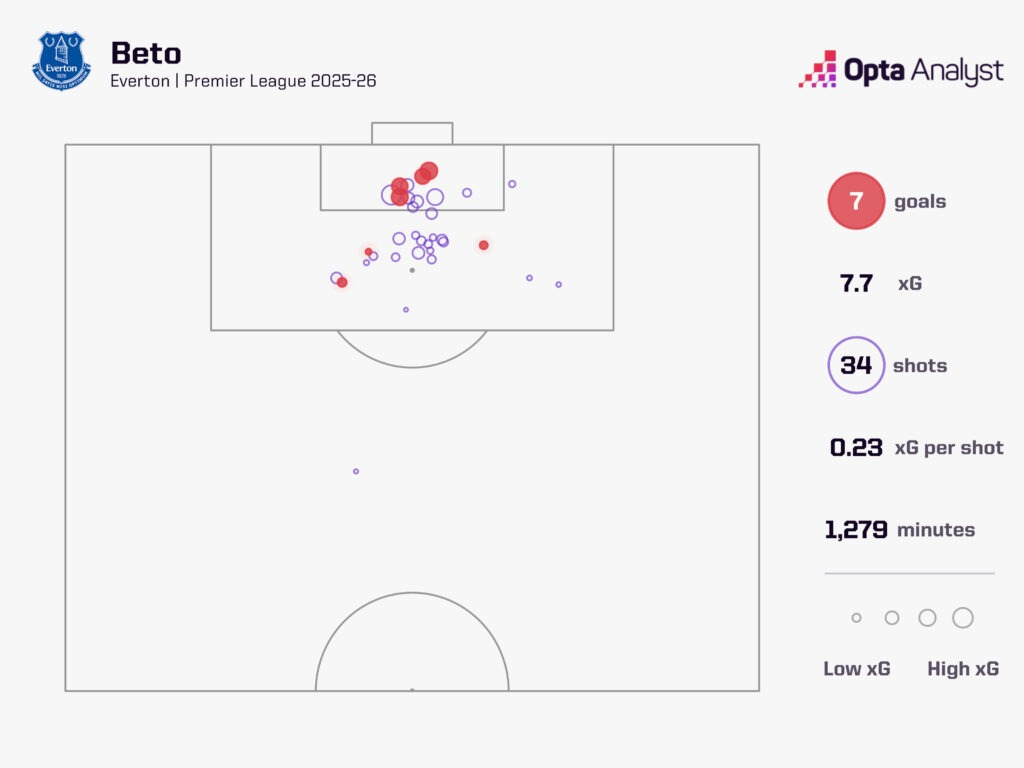Select the smallest legend circle for low xG
1024x768 pixels.
coord(856,618)
